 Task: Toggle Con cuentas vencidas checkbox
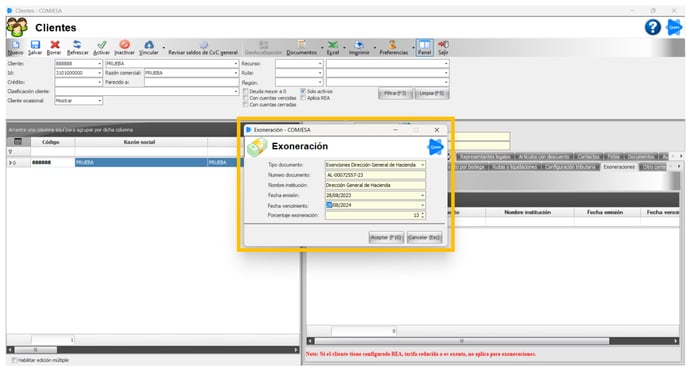(246, 98)
